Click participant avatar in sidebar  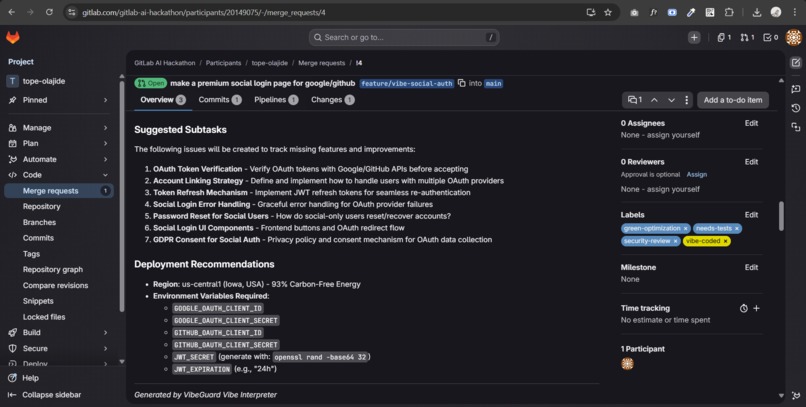click(x=627, y=364)
